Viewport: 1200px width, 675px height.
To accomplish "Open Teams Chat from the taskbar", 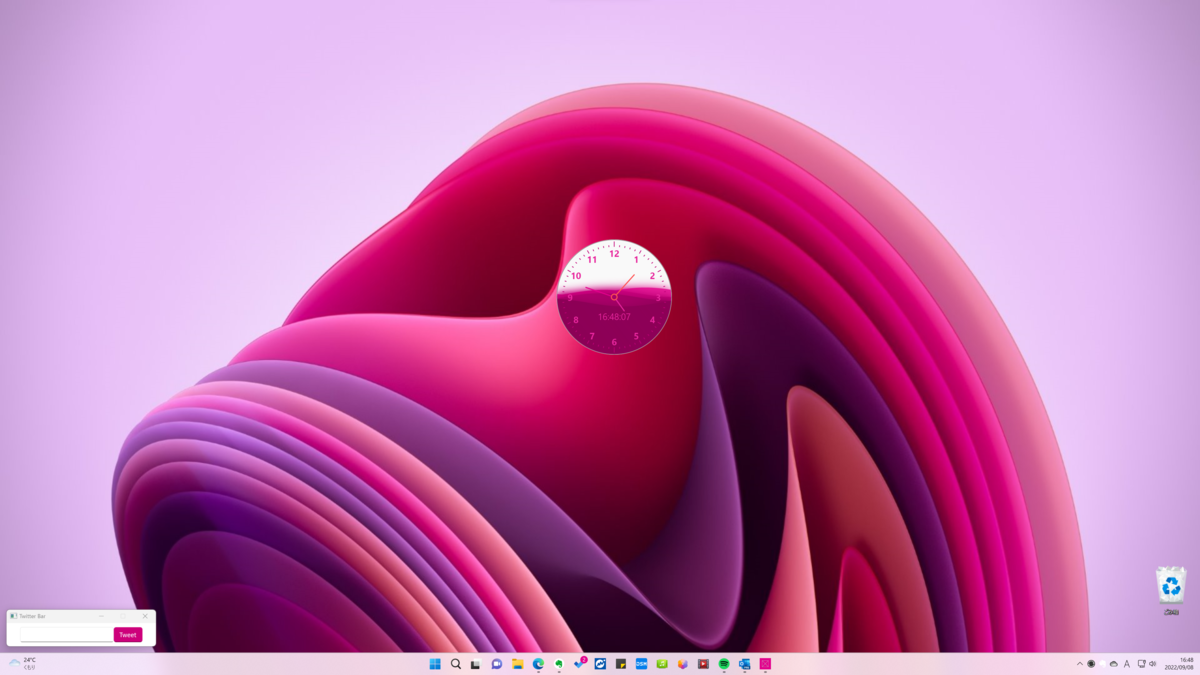I will [x=497, y=664].
